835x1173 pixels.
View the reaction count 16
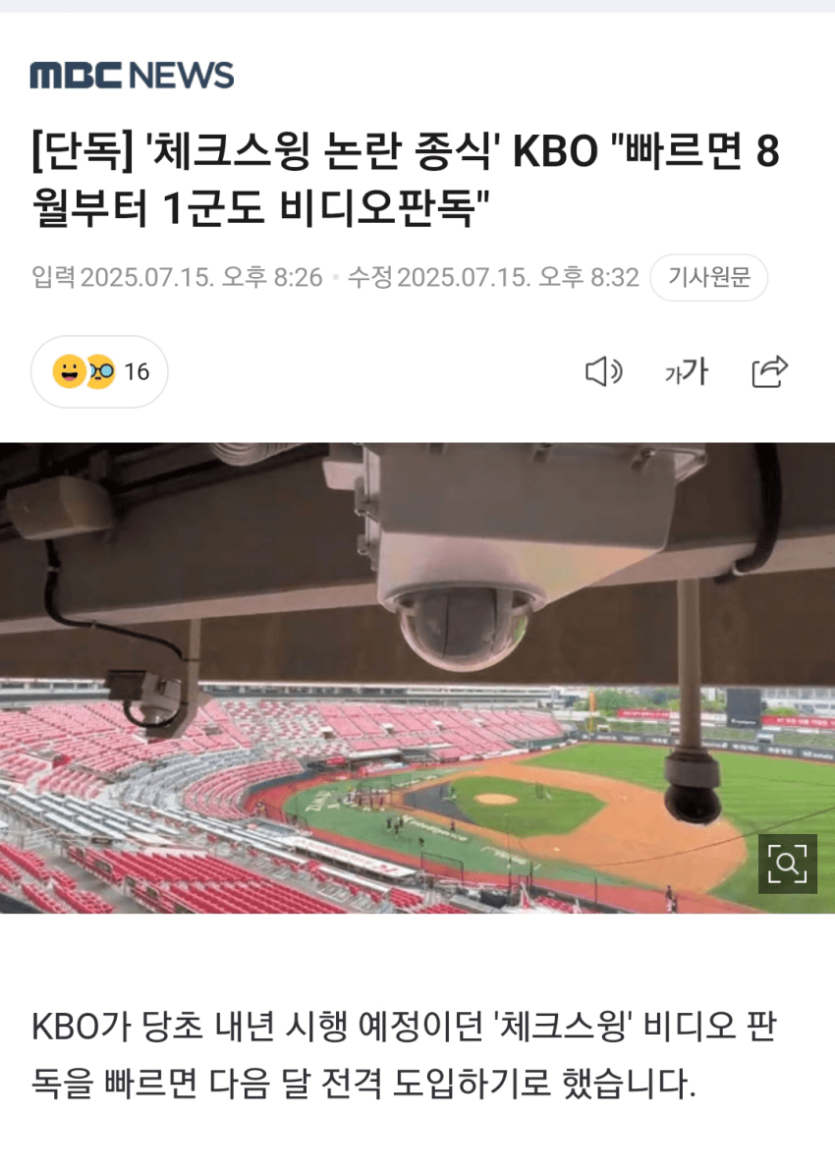[137, 372]
